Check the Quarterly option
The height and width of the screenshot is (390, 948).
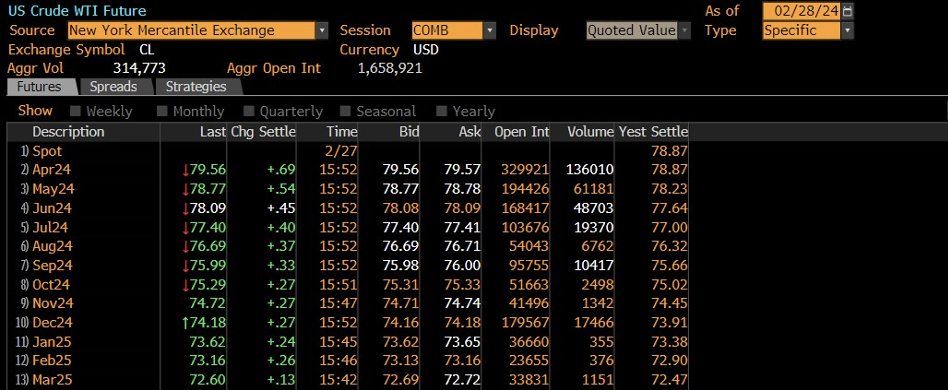click(x=249, y=111)
